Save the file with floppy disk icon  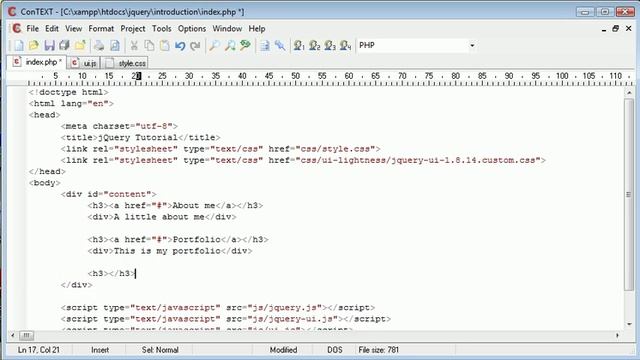49,45
